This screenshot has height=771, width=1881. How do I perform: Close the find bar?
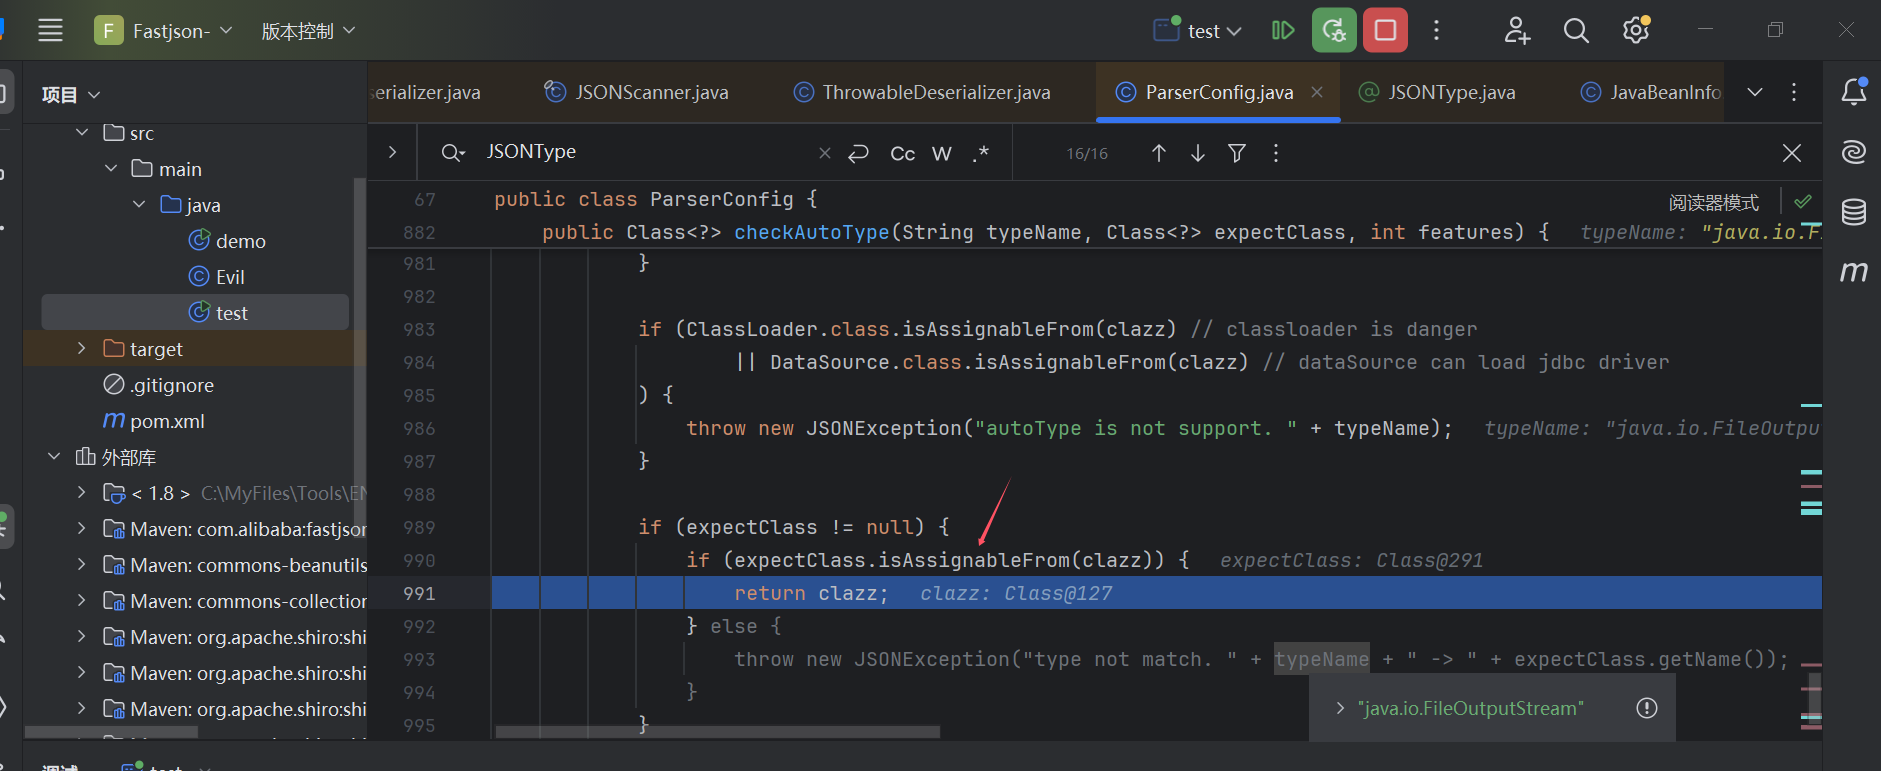(x=1792, y=152)
